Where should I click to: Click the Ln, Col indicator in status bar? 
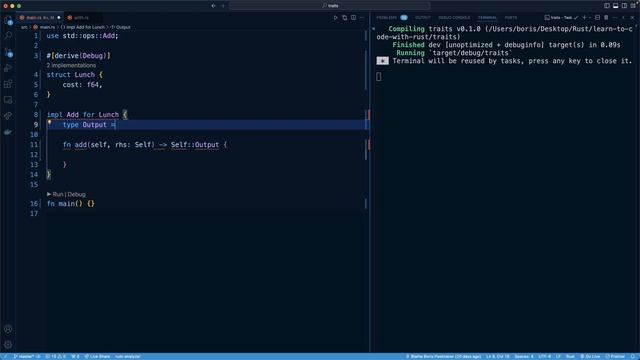coord(498,356)
